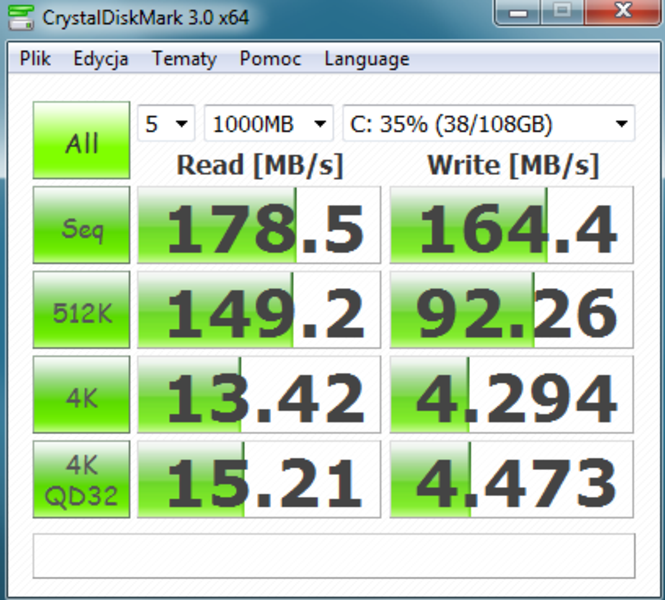
Task: Open the Language menu
Action: [367, 59]
